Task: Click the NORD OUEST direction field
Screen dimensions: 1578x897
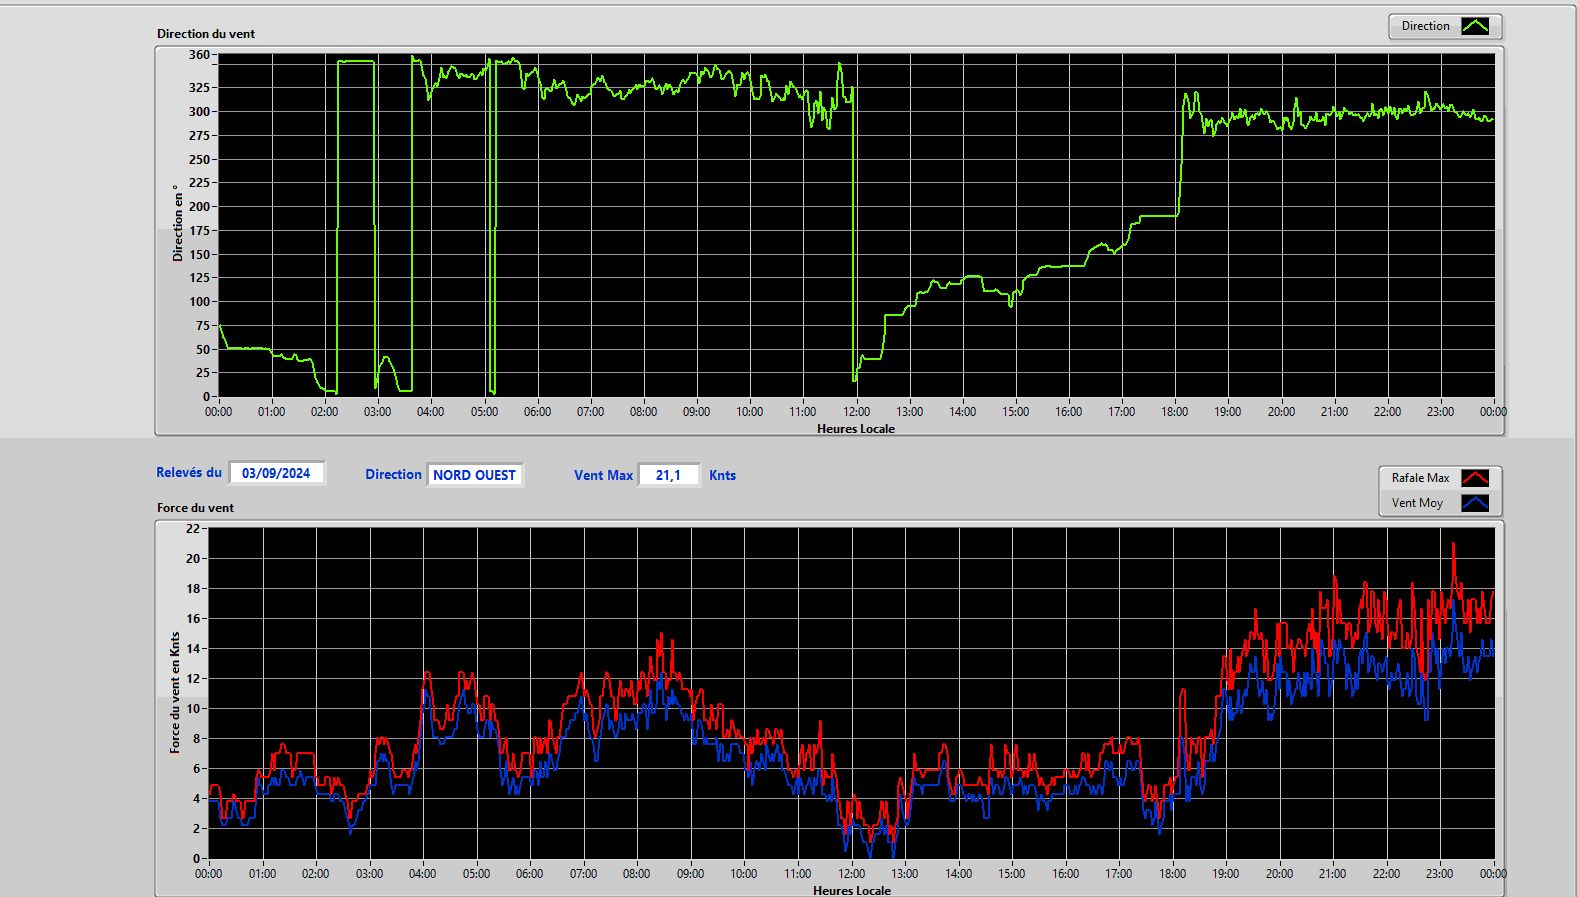Action: 475,475
